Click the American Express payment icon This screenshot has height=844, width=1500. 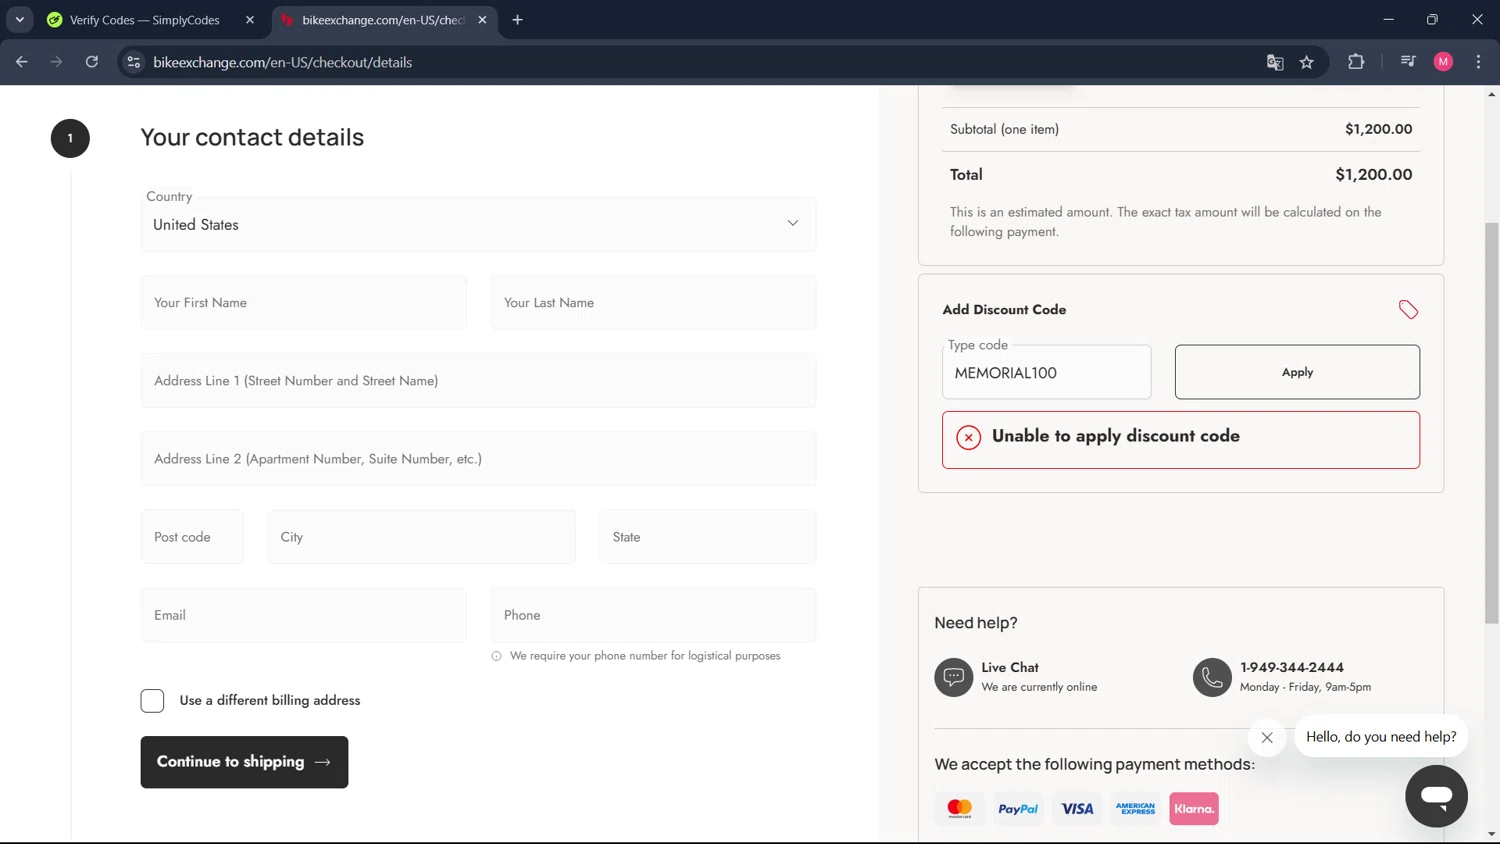1135,809
